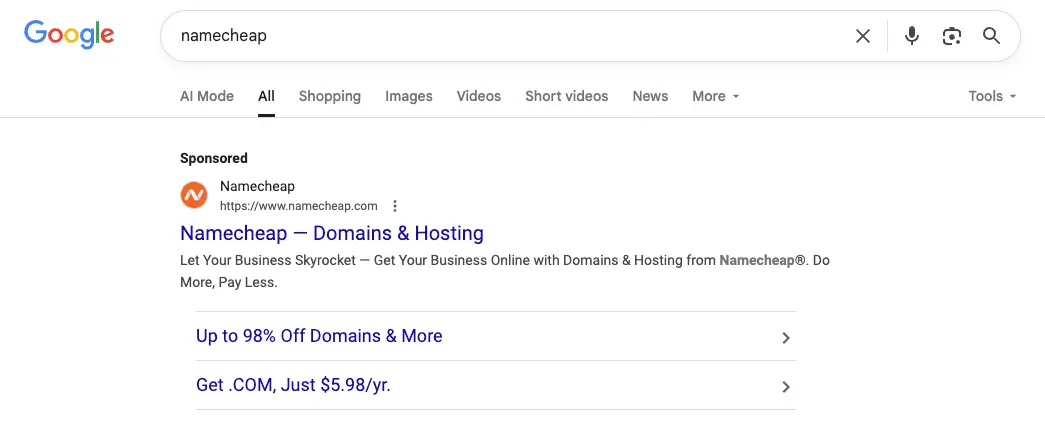Viewport: 1045px width, 425px height.
Task: Switch to the AI Mode tab
Action: pos(207,96)
